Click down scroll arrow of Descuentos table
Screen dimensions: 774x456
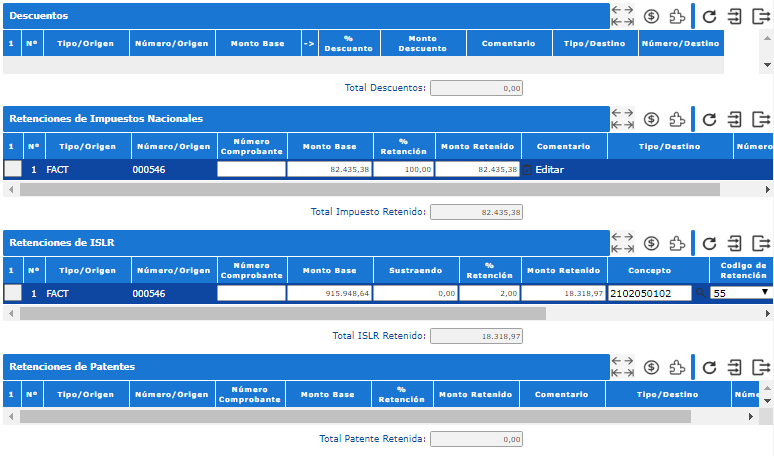(x=767, y=65)
